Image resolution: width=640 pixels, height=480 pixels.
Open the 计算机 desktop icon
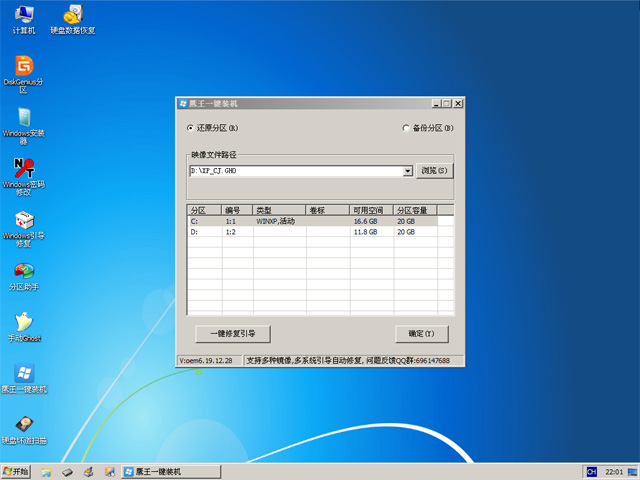pos(23,16)
